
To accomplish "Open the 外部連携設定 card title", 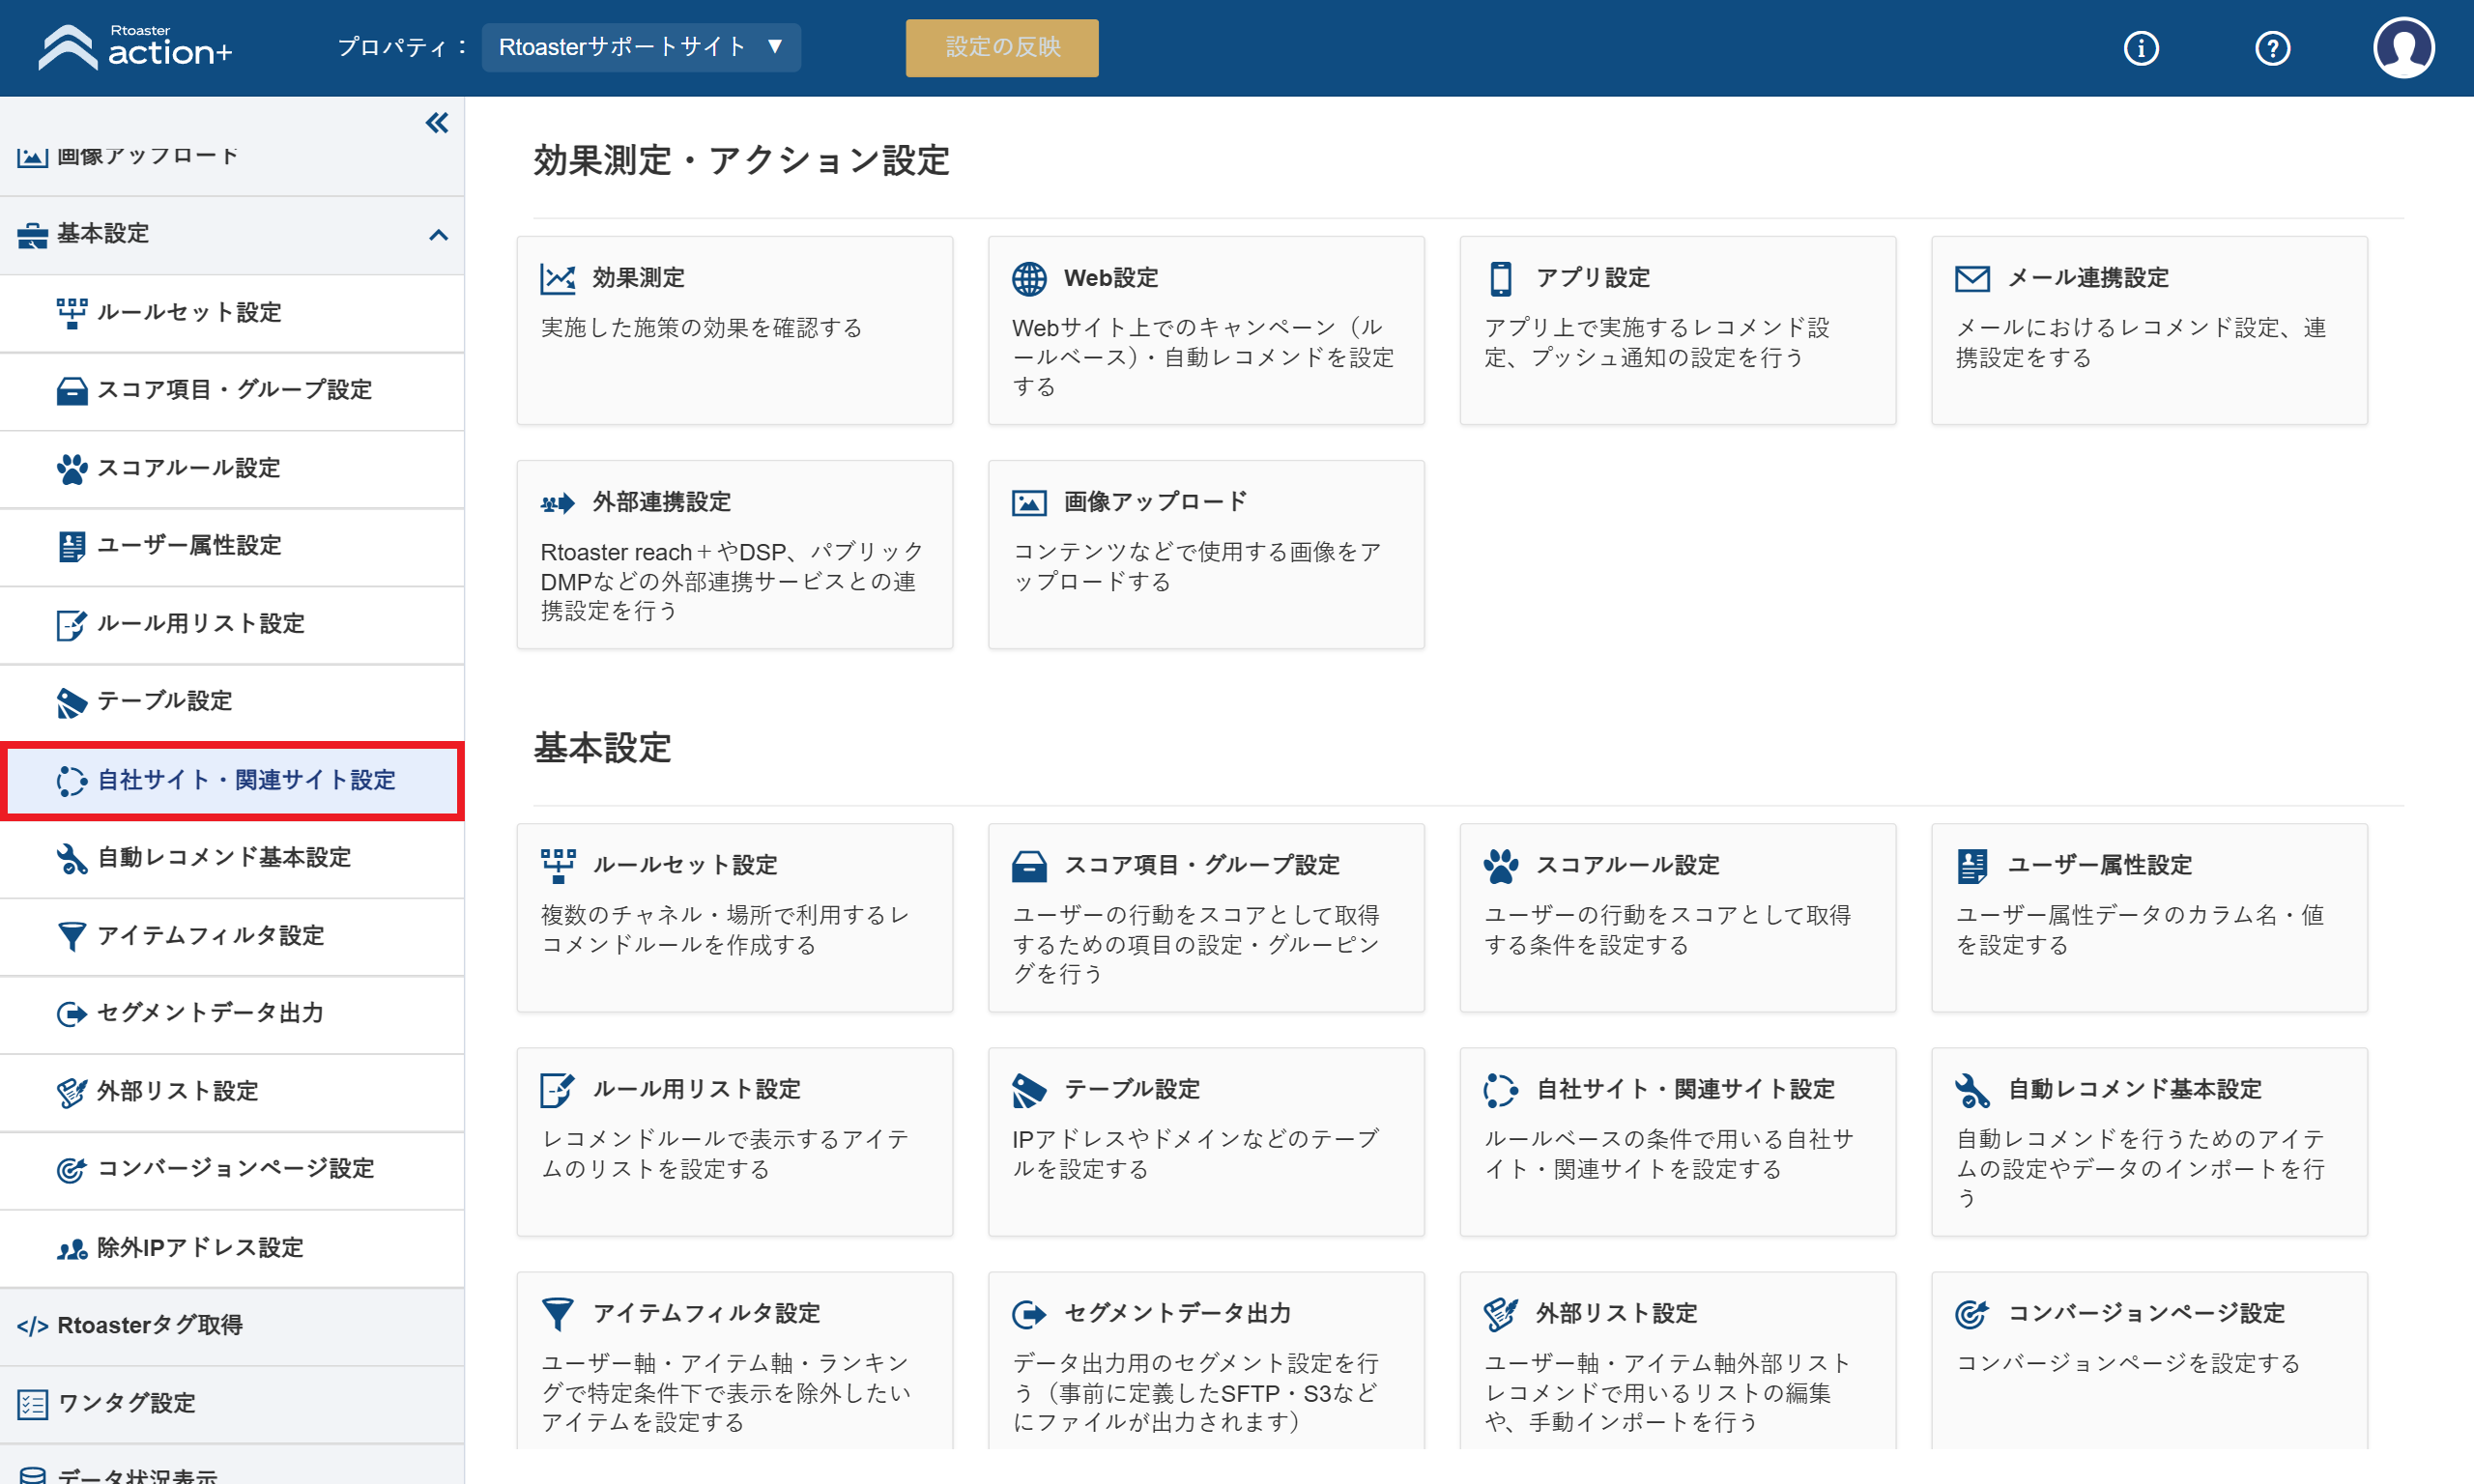I will 661,502.
